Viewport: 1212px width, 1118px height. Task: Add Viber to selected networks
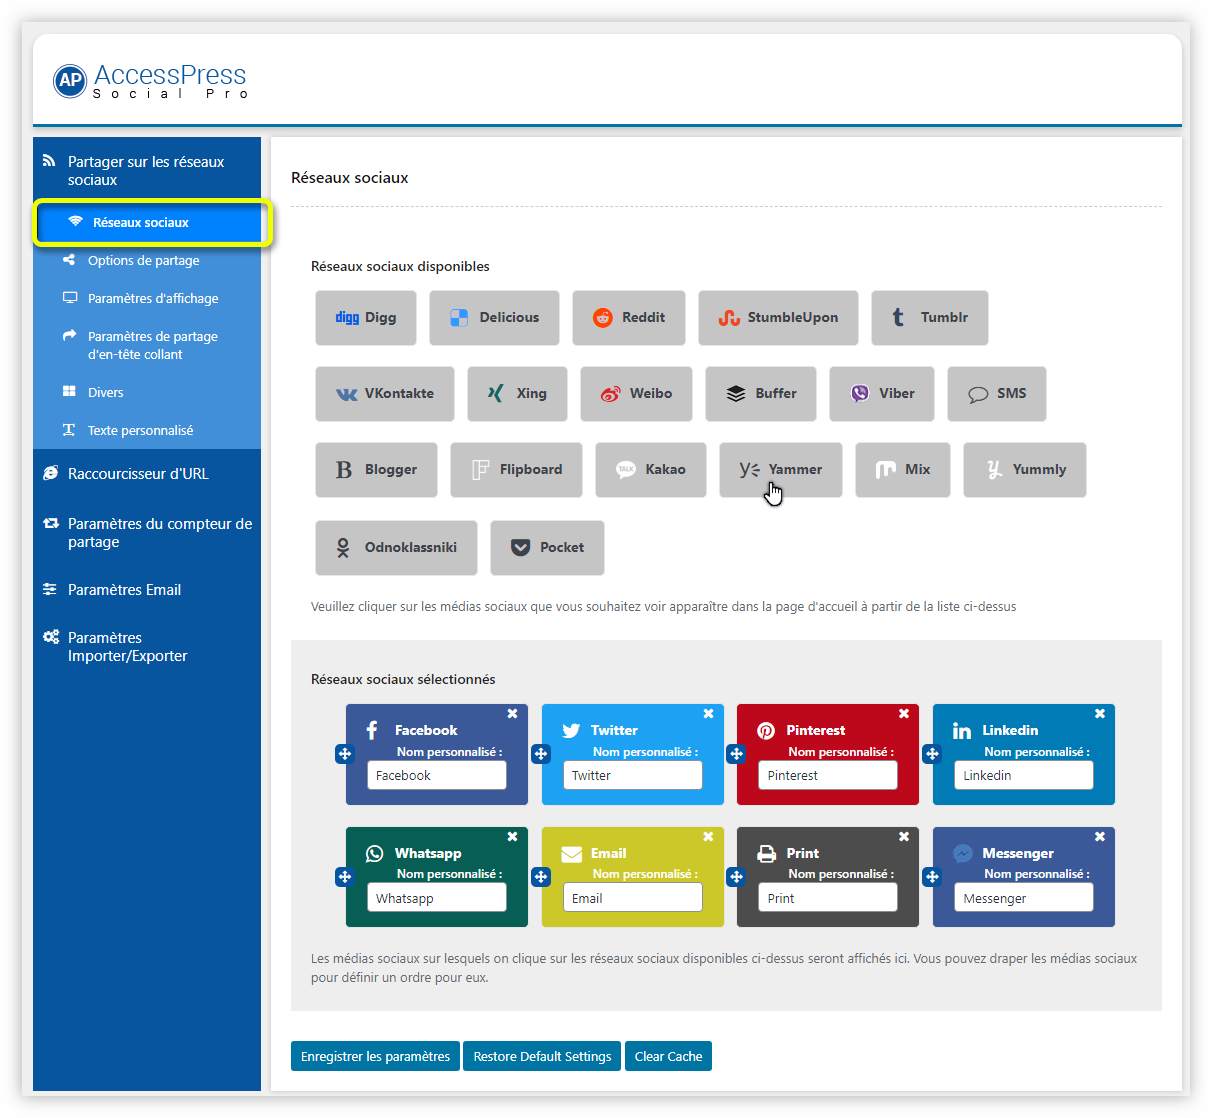882,394
